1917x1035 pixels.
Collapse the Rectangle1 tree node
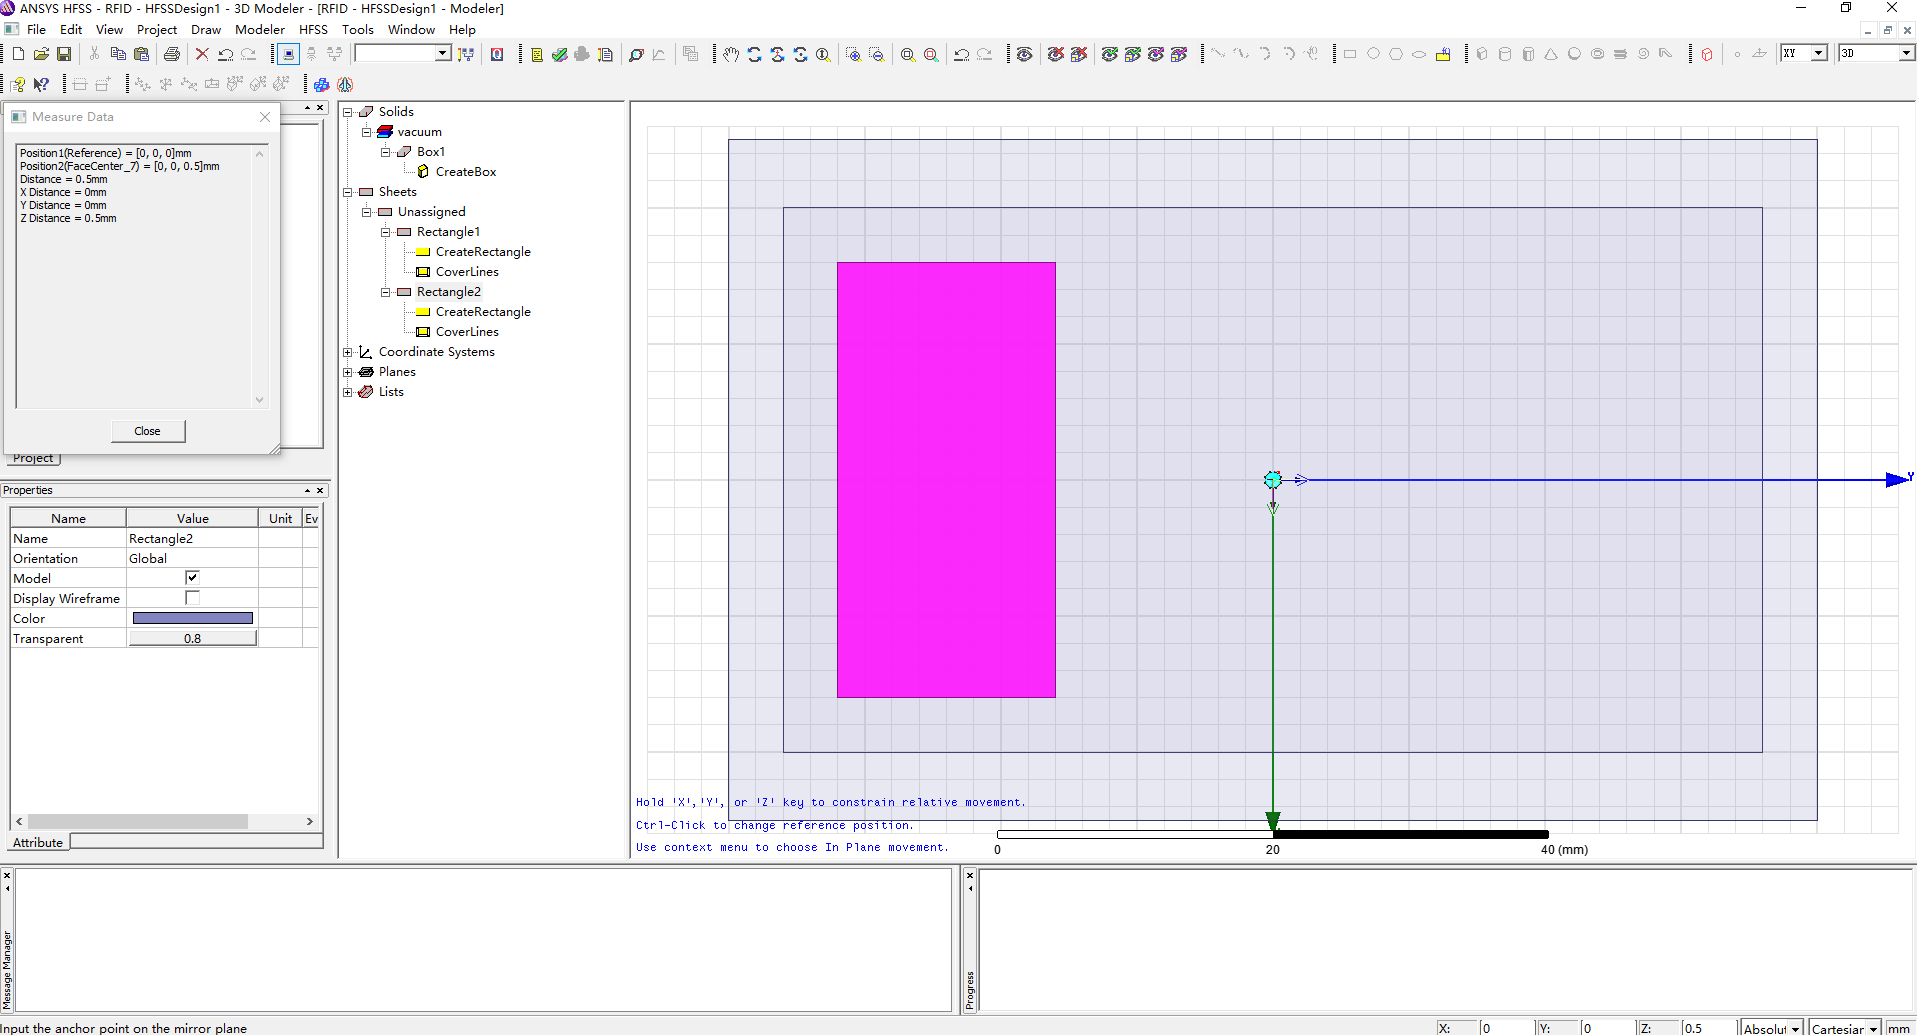[386, 232]
